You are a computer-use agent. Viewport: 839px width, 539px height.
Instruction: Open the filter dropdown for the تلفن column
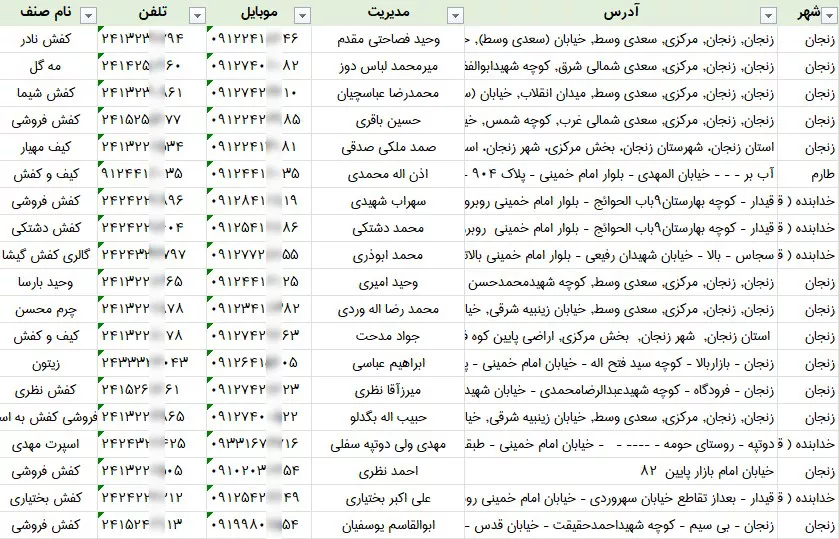197,16
